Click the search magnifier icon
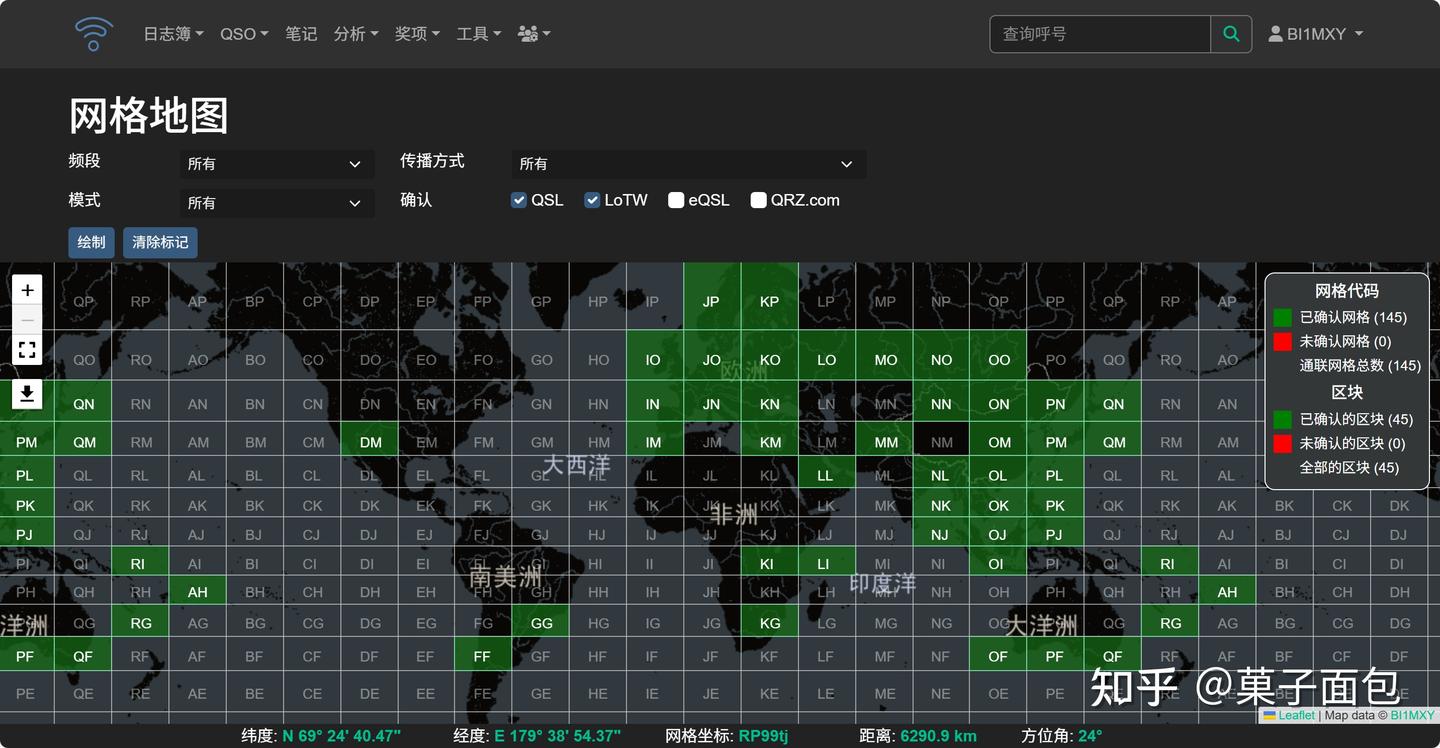 pos(1230,33)
